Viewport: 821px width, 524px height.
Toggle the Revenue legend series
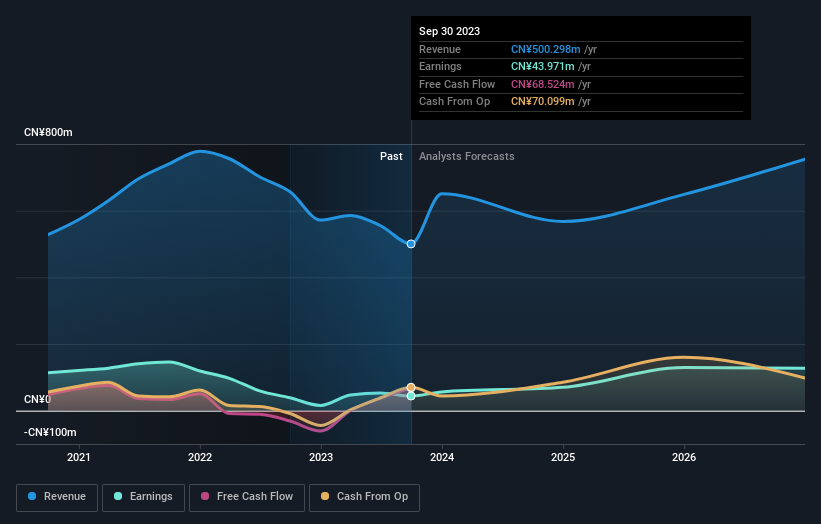click(x=57, y=497)
